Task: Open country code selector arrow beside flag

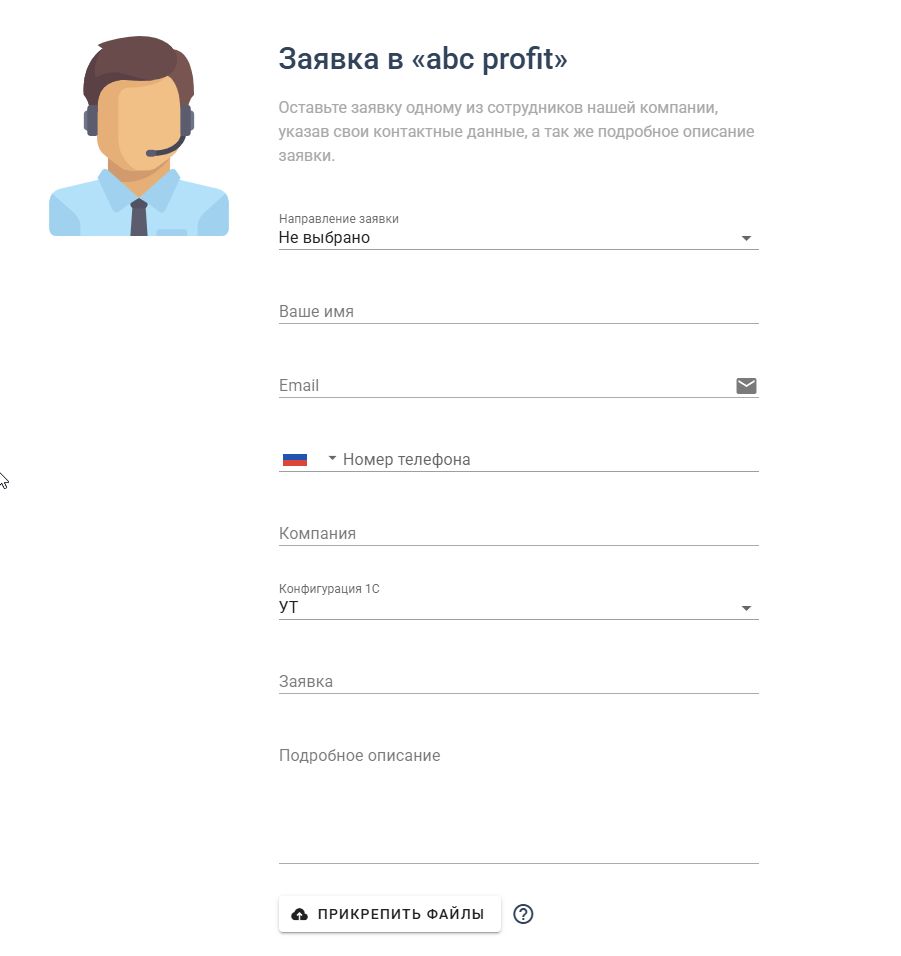Action: pyautogui.click(x=332, y=459)
